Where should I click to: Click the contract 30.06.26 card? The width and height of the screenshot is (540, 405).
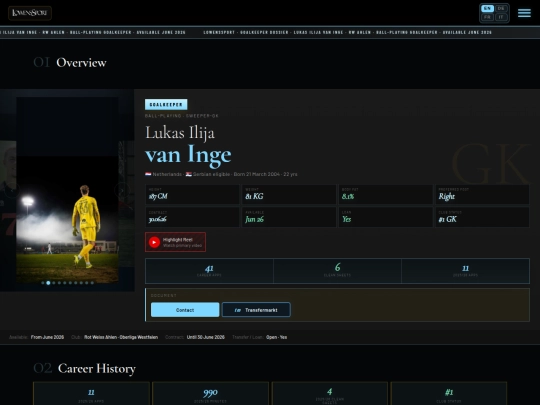(192, 217)
